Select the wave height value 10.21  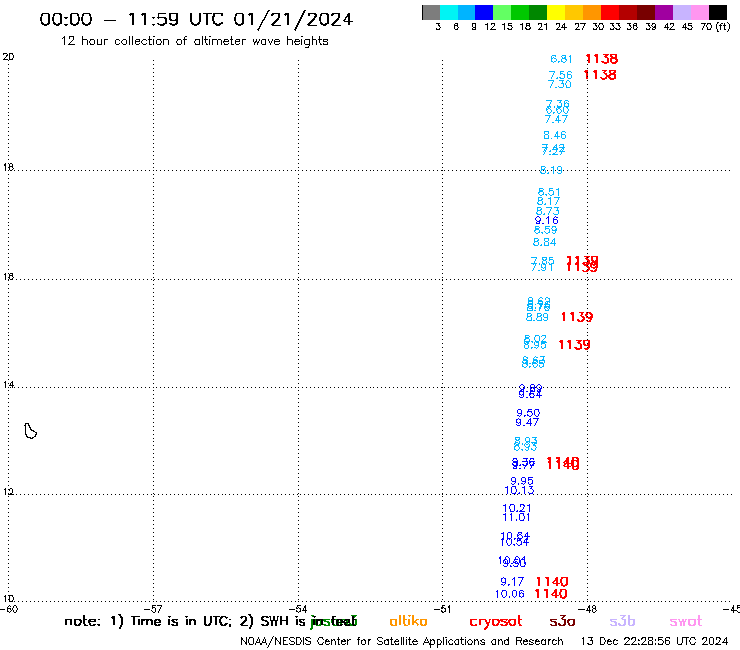517,508
